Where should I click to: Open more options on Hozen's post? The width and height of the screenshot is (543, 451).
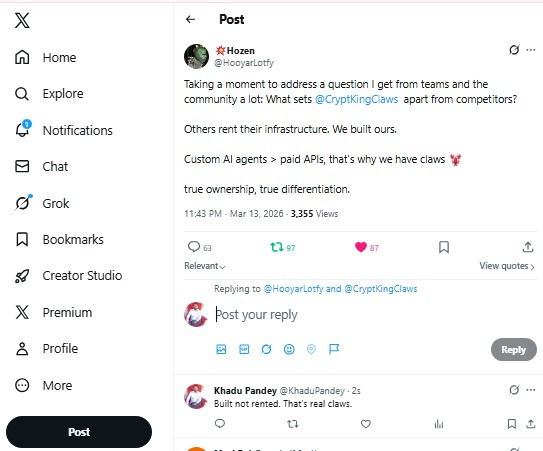point(531,50)
